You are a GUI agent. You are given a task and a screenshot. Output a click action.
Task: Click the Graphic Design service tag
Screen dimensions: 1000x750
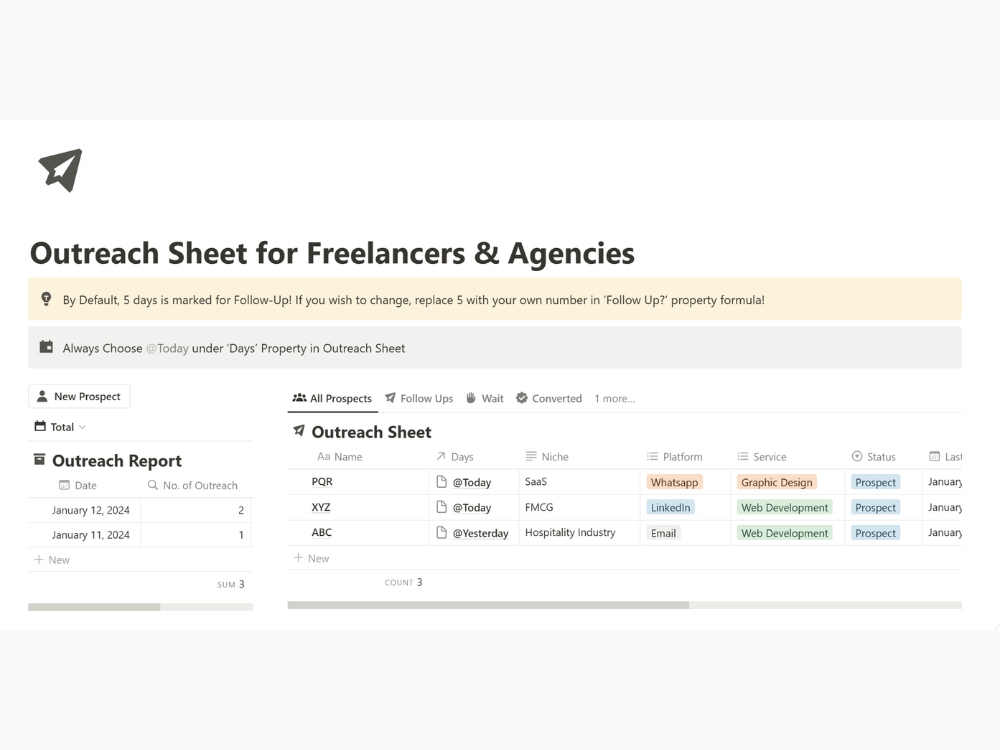[x=777, y=482]
